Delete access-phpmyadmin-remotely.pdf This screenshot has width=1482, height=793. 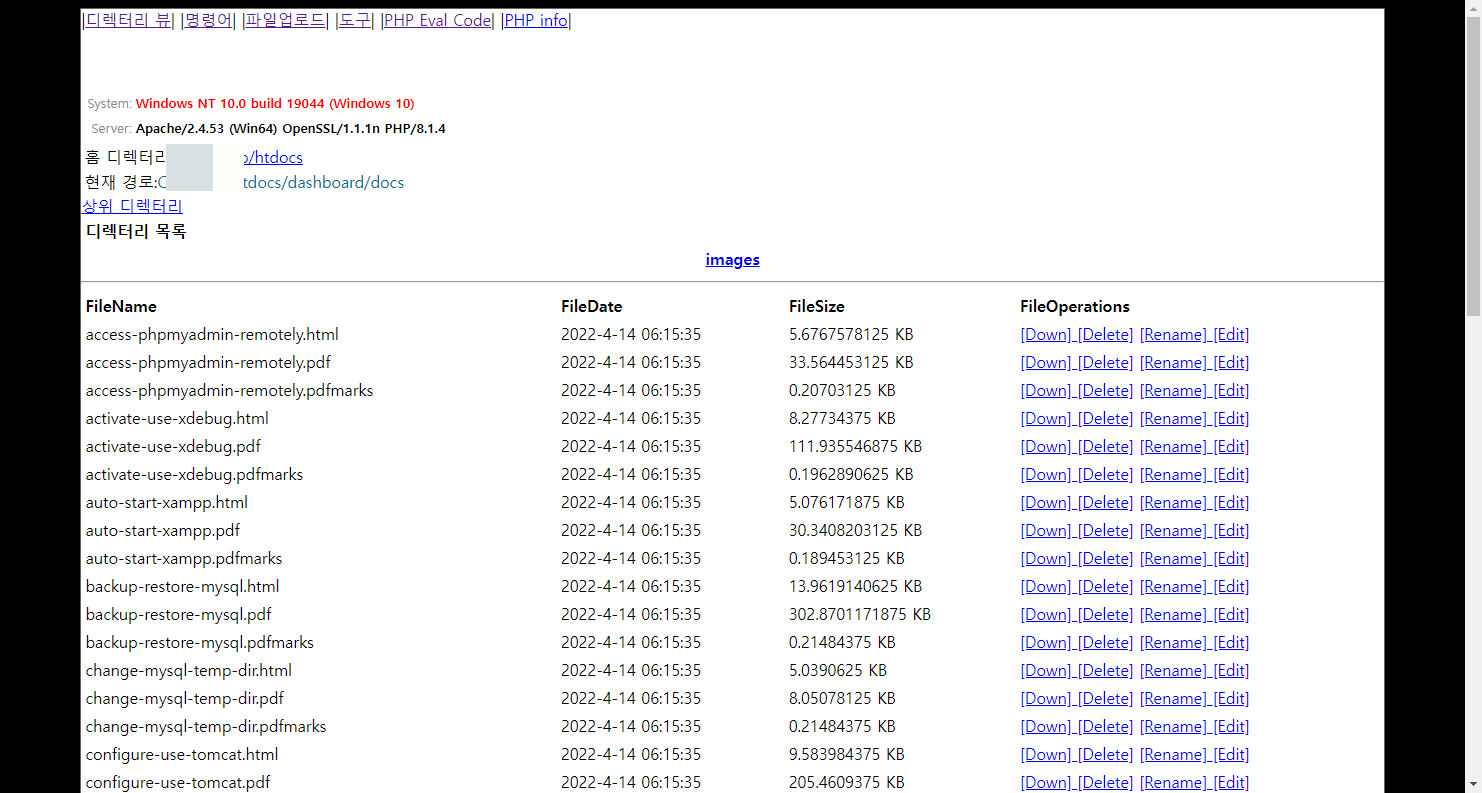click(1105, 362)
